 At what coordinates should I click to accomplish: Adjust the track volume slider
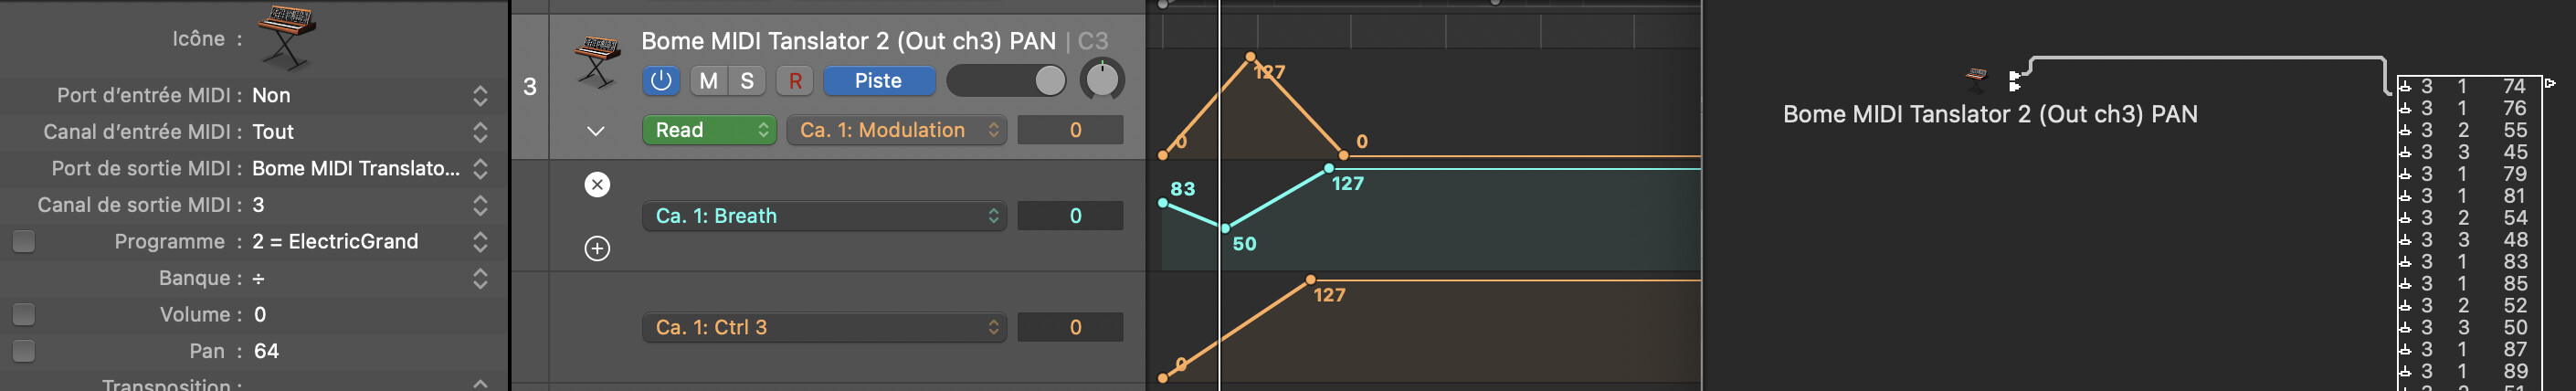(1006, 81)
